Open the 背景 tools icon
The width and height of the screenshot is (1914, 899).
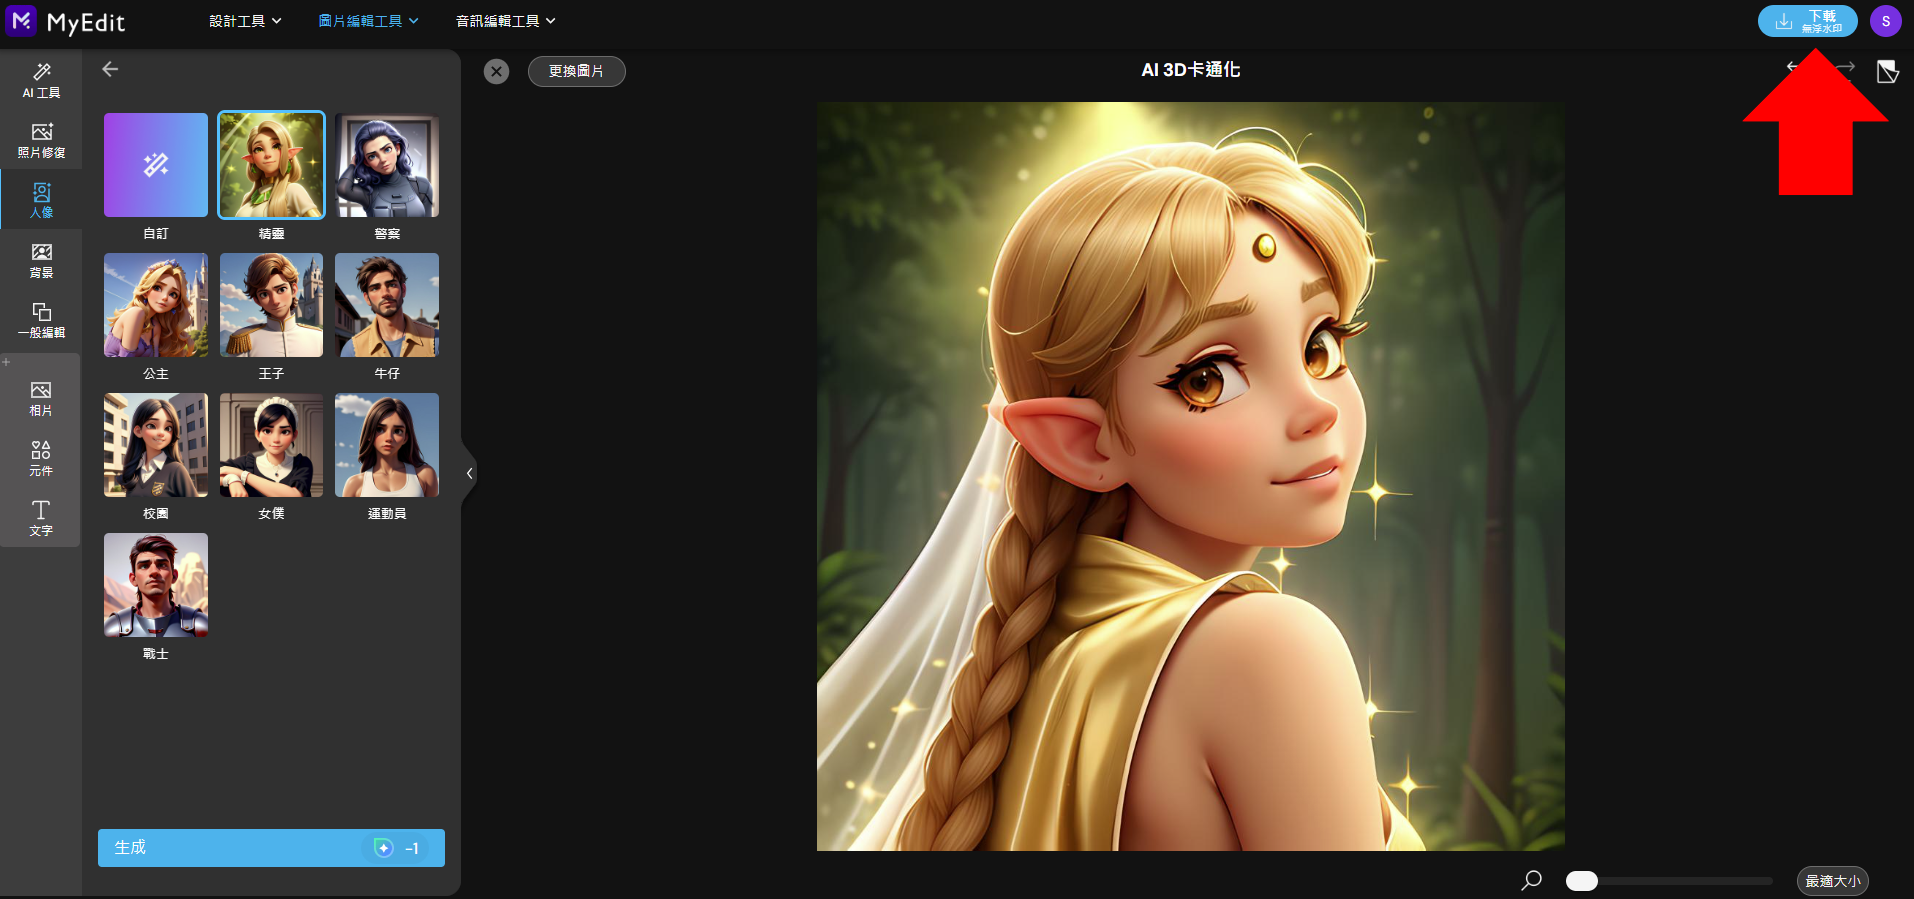click(x=41, y=260)
